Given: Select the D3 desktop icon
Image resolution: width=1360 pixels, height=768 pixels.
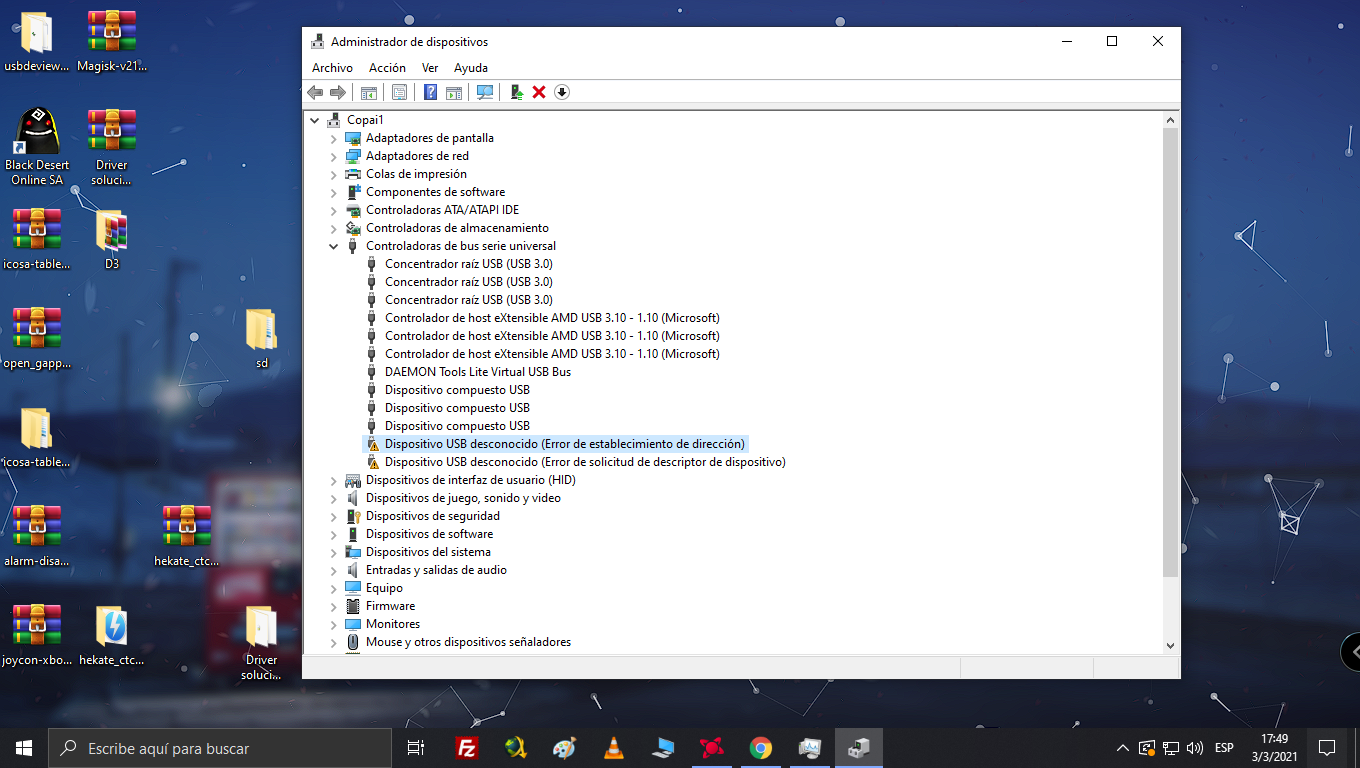Looking at the screenshot, I should click(x=112, y=240).
